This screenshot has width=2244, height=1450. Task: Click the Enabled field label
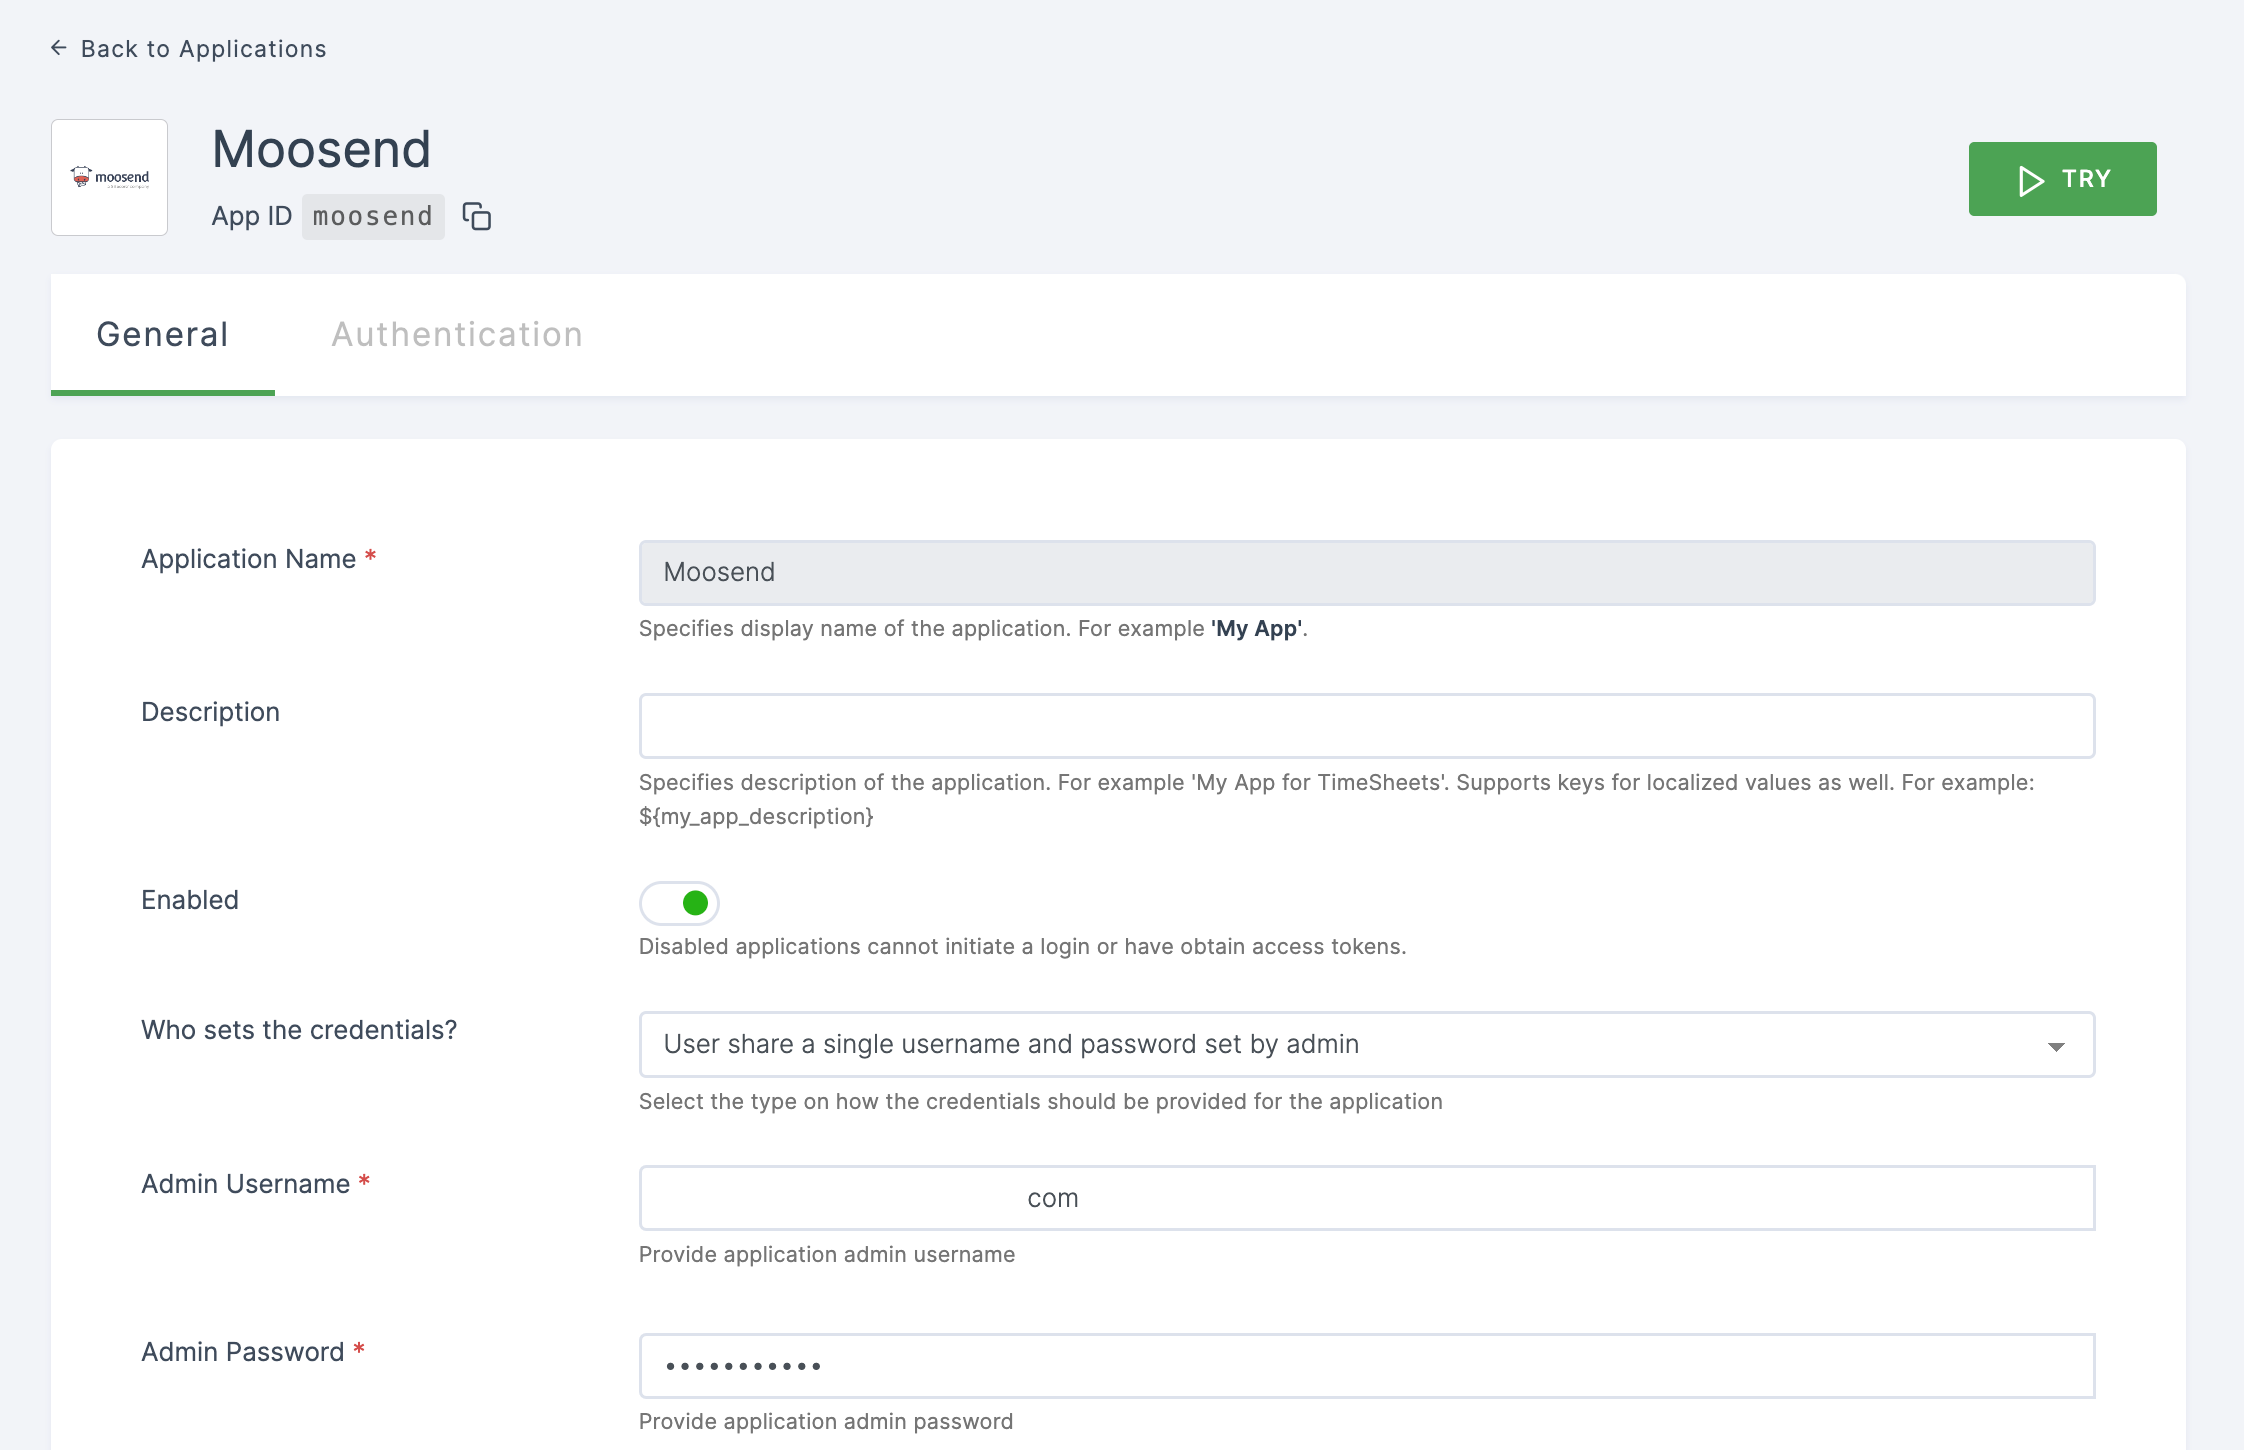click(x=190, y=900)
